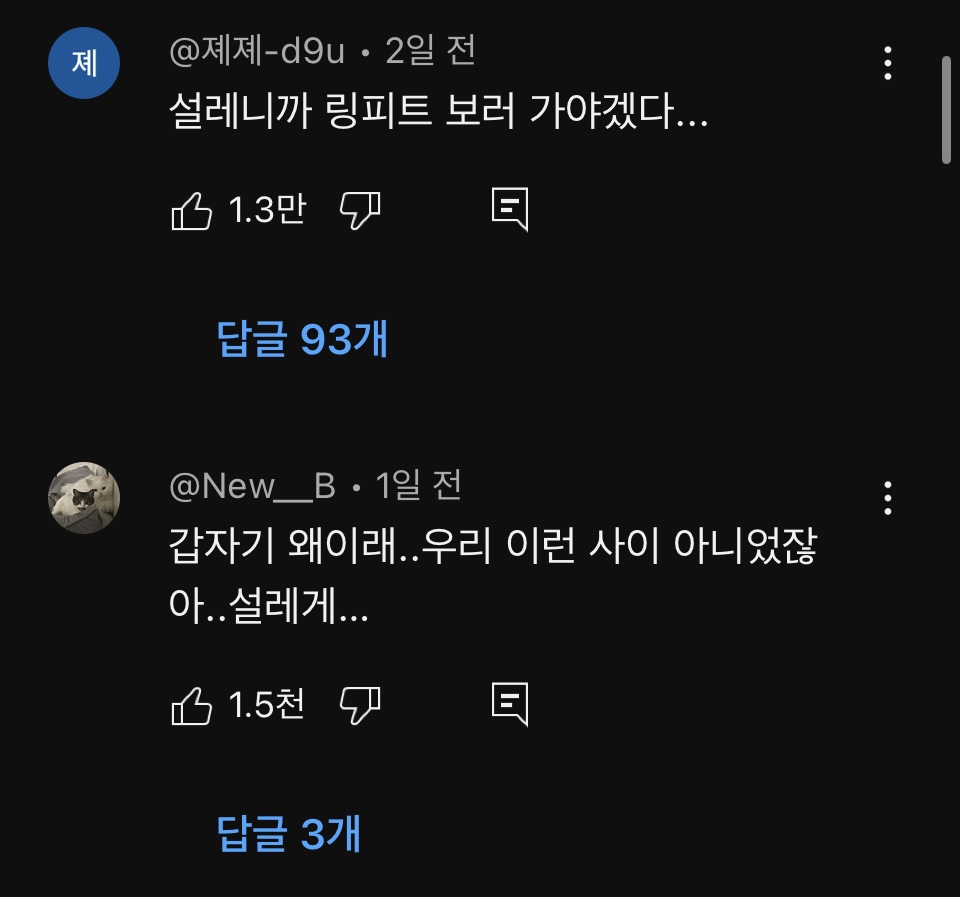Click the comment text 설레니까 링피트 보러 가야겠다
Screen dimensions: 960x897
(438, 111)
